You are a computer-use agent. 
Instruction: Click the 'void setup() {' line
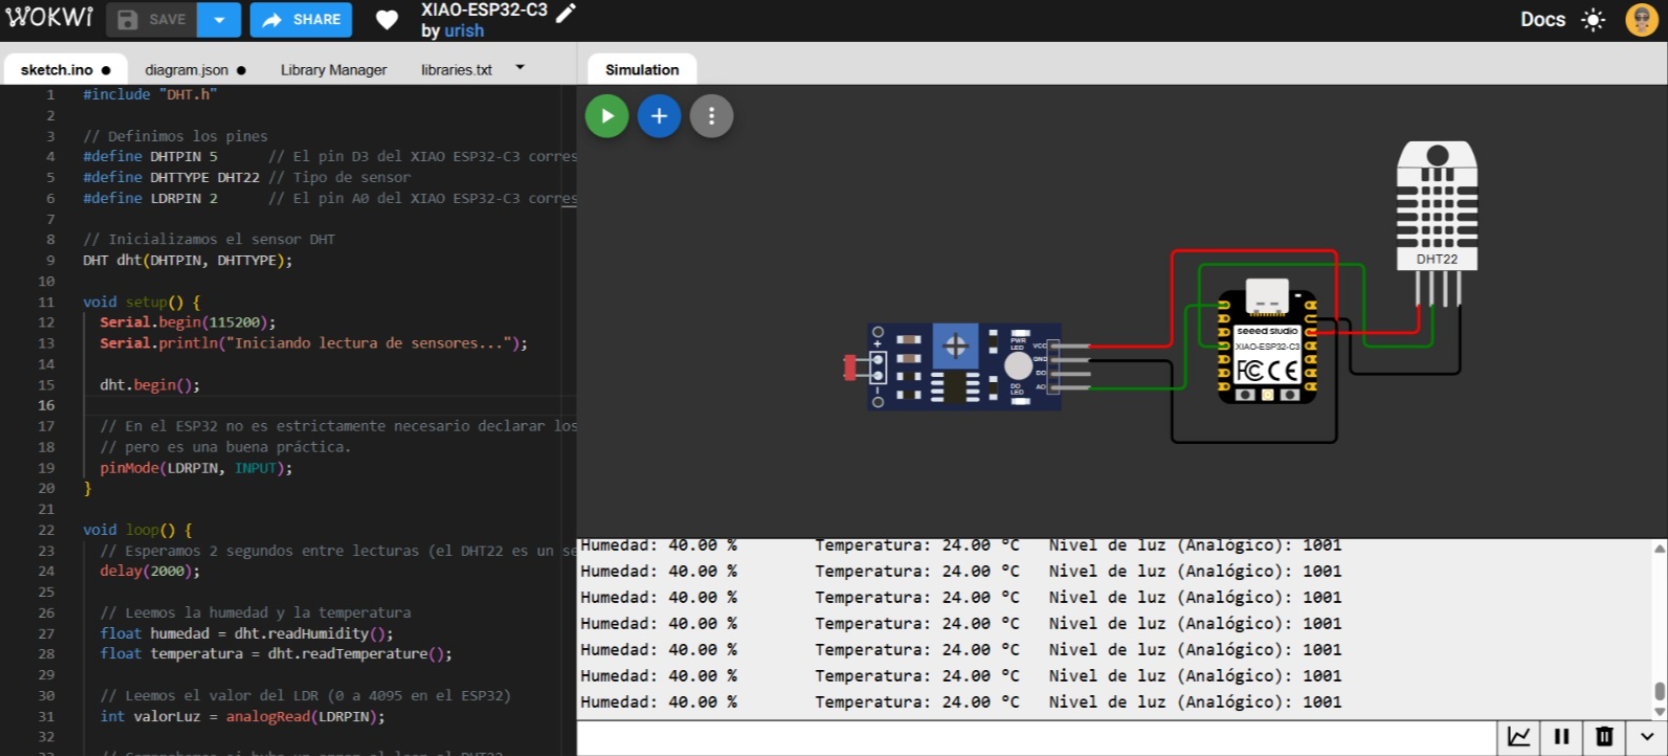click(x=142, y=301)
